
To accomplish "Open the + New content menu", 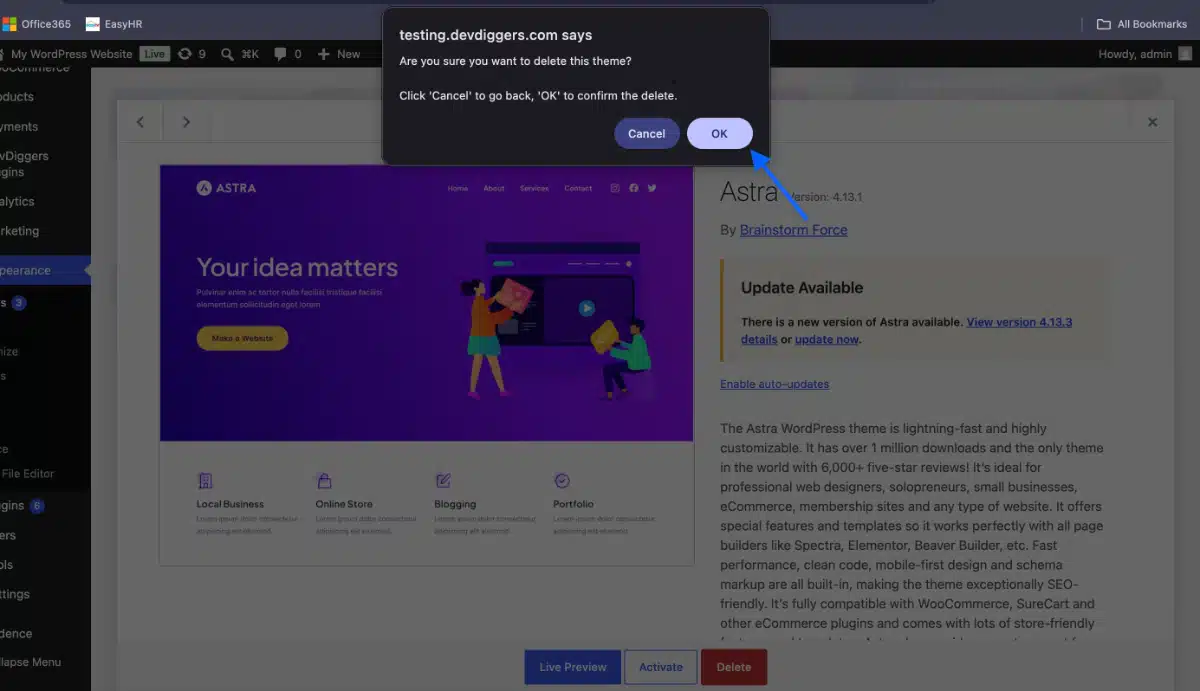I will (339, 54).
